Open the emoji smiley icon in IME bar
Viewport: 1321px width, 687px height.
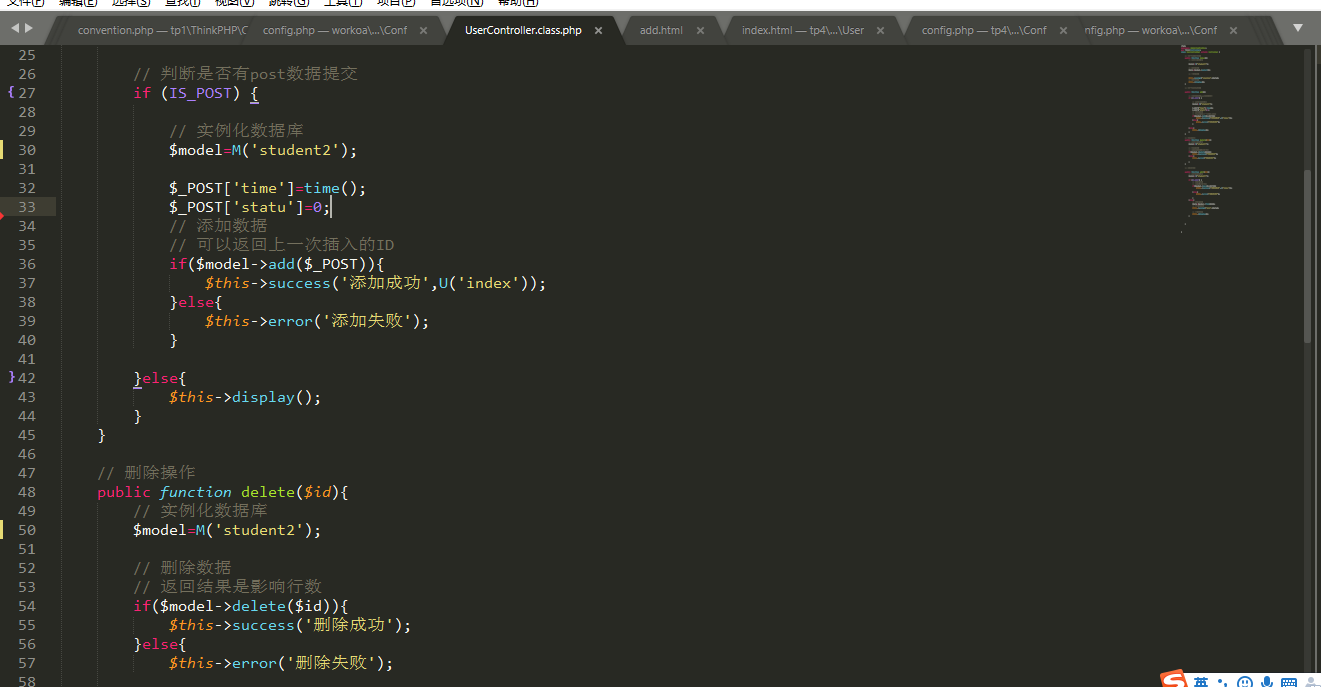click(1245, 683)
